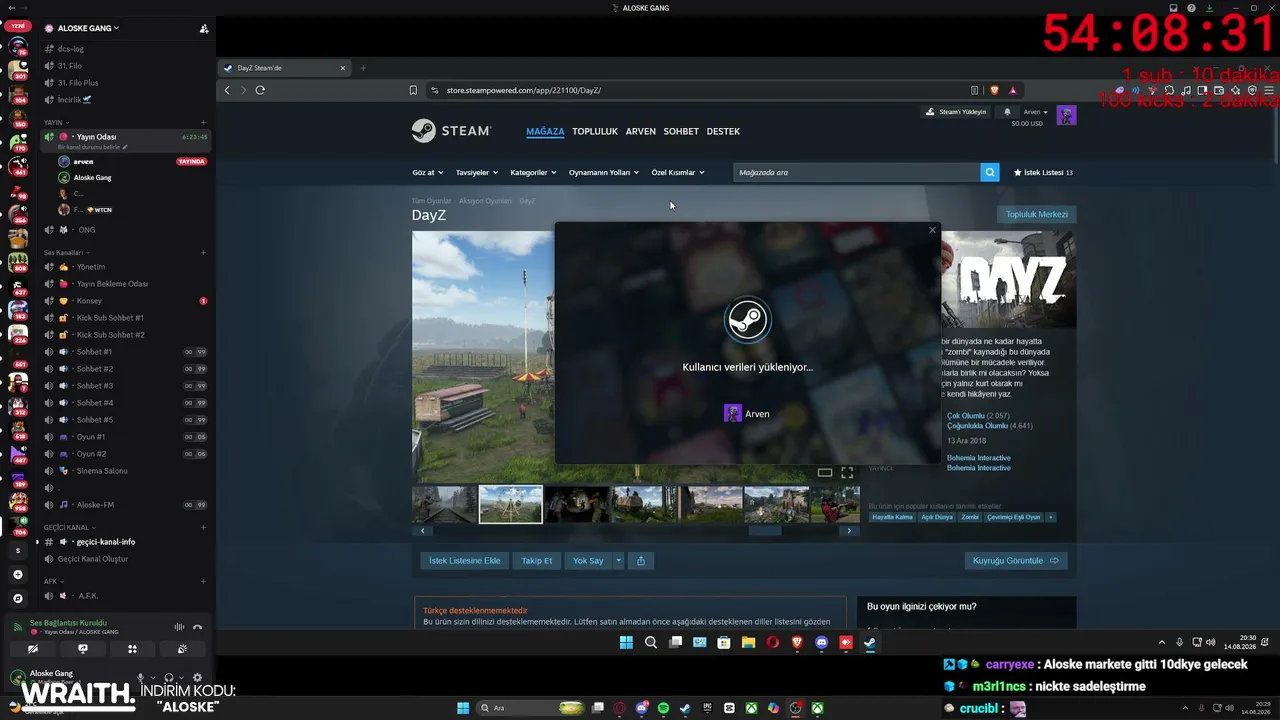Expand the Tavsiyeler dropdown menu
The width and height of the screenshot is (1280, 720).
477,172
